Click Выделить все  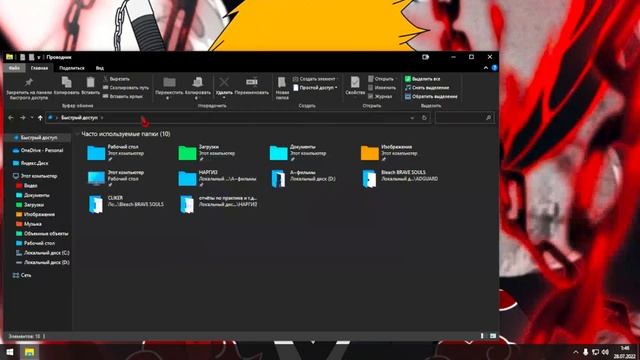(x=422, y=79)
